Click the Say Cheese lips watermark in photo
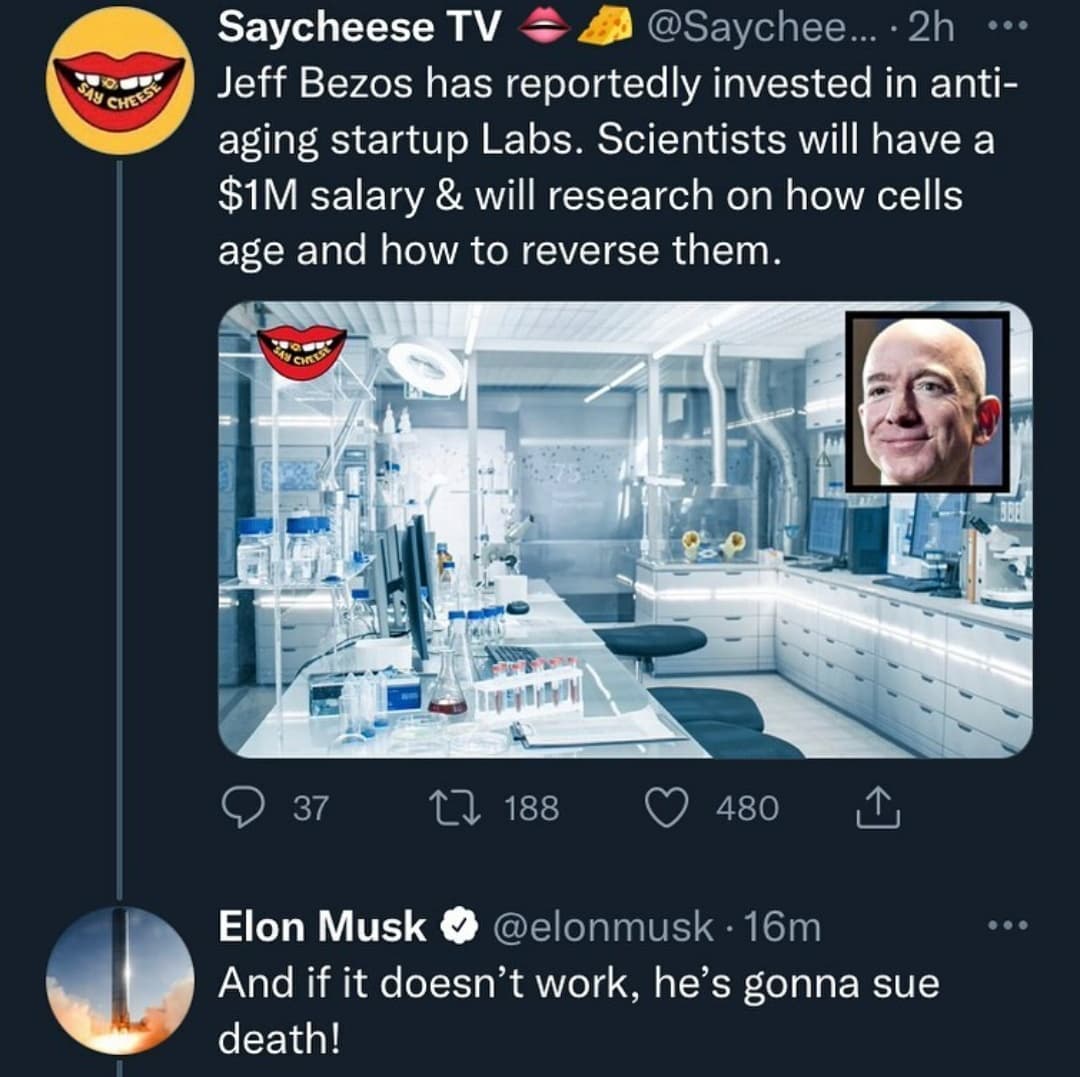Image resolution: width=1080 pixels, height=1077 pixels. (301, 351)
